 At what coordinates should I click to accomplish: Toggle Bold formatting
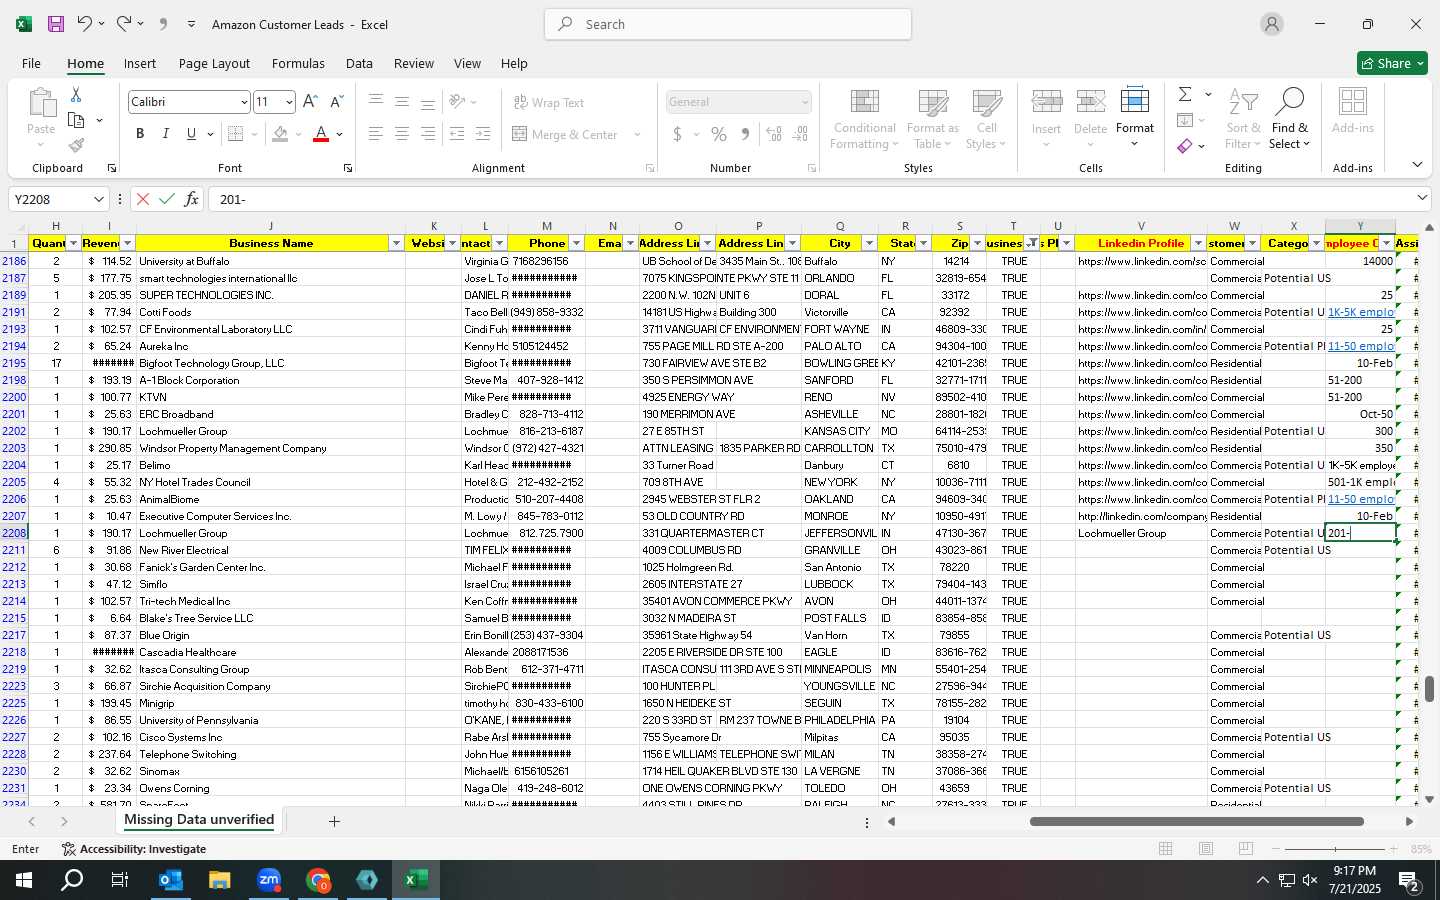point(140,134)
